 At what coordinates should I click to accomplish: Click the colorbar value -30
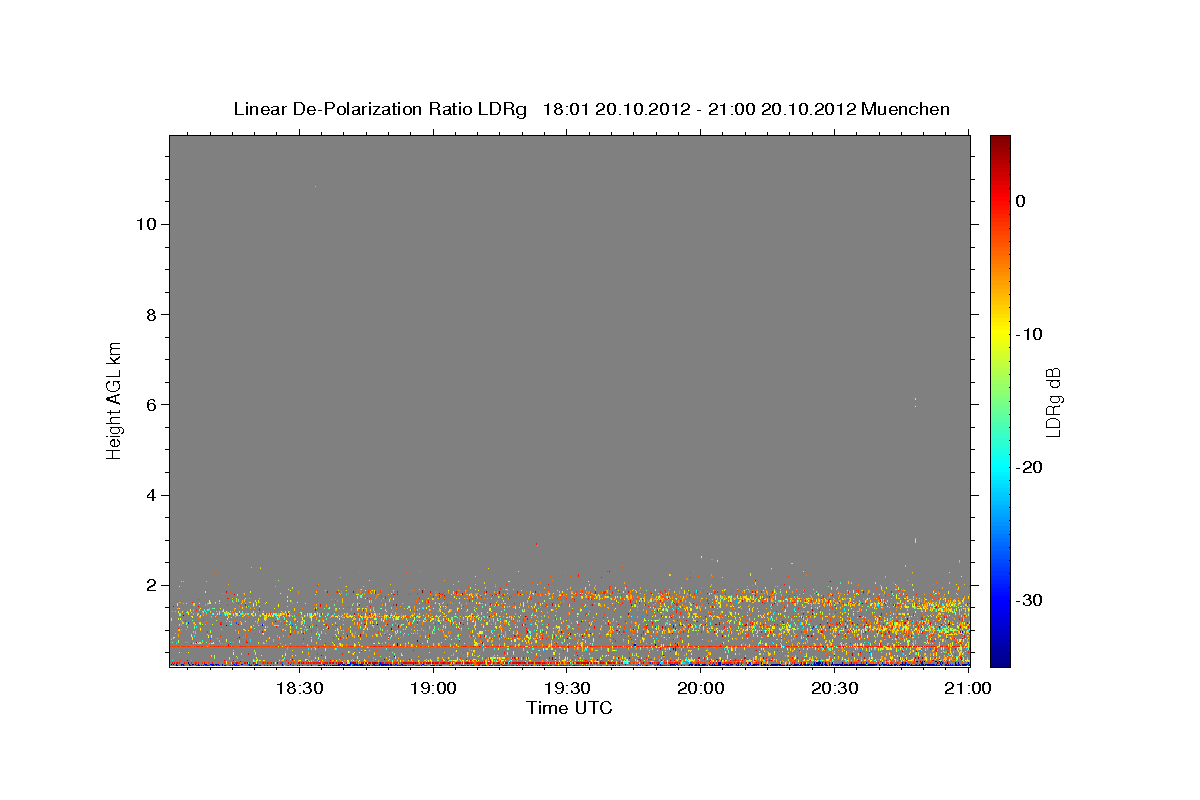pyautogui.click(x=1029, y=600)
